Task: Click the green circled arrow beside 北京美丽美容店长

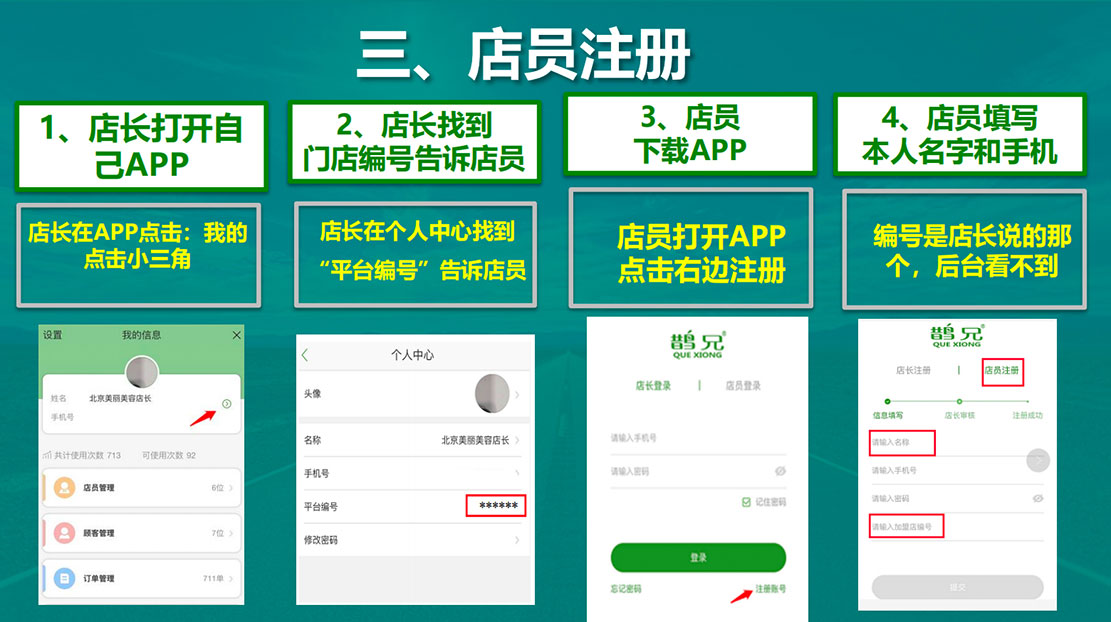Action: [x=227, y=404]
